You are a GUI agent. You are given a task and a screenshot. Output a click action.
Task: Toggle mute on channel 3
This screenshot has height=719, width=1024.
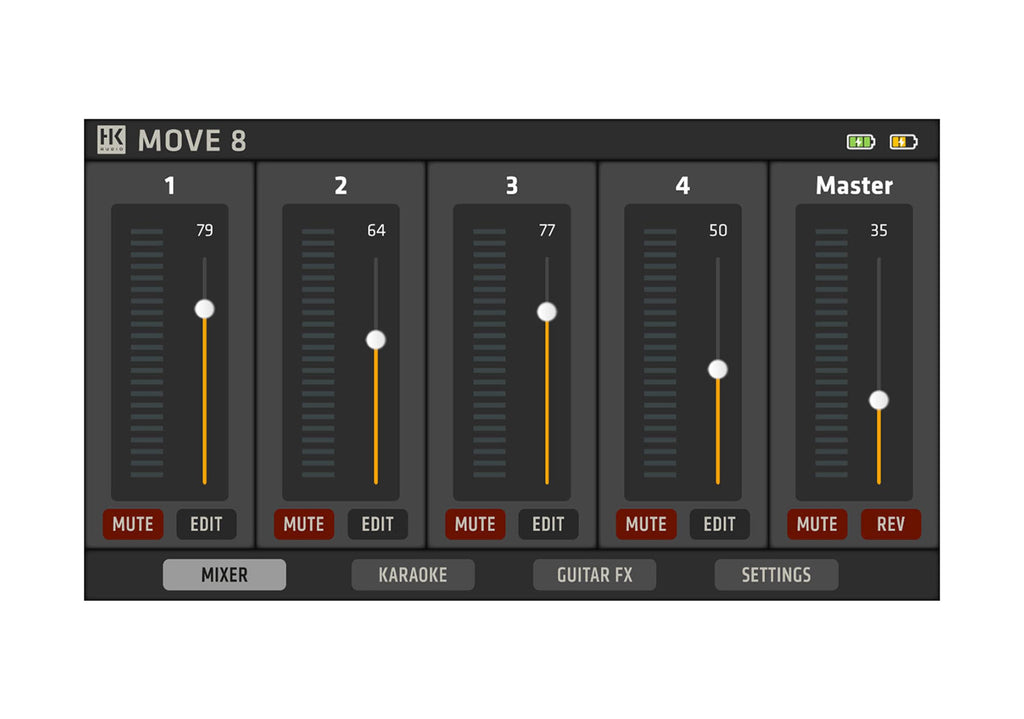[475, 524]
